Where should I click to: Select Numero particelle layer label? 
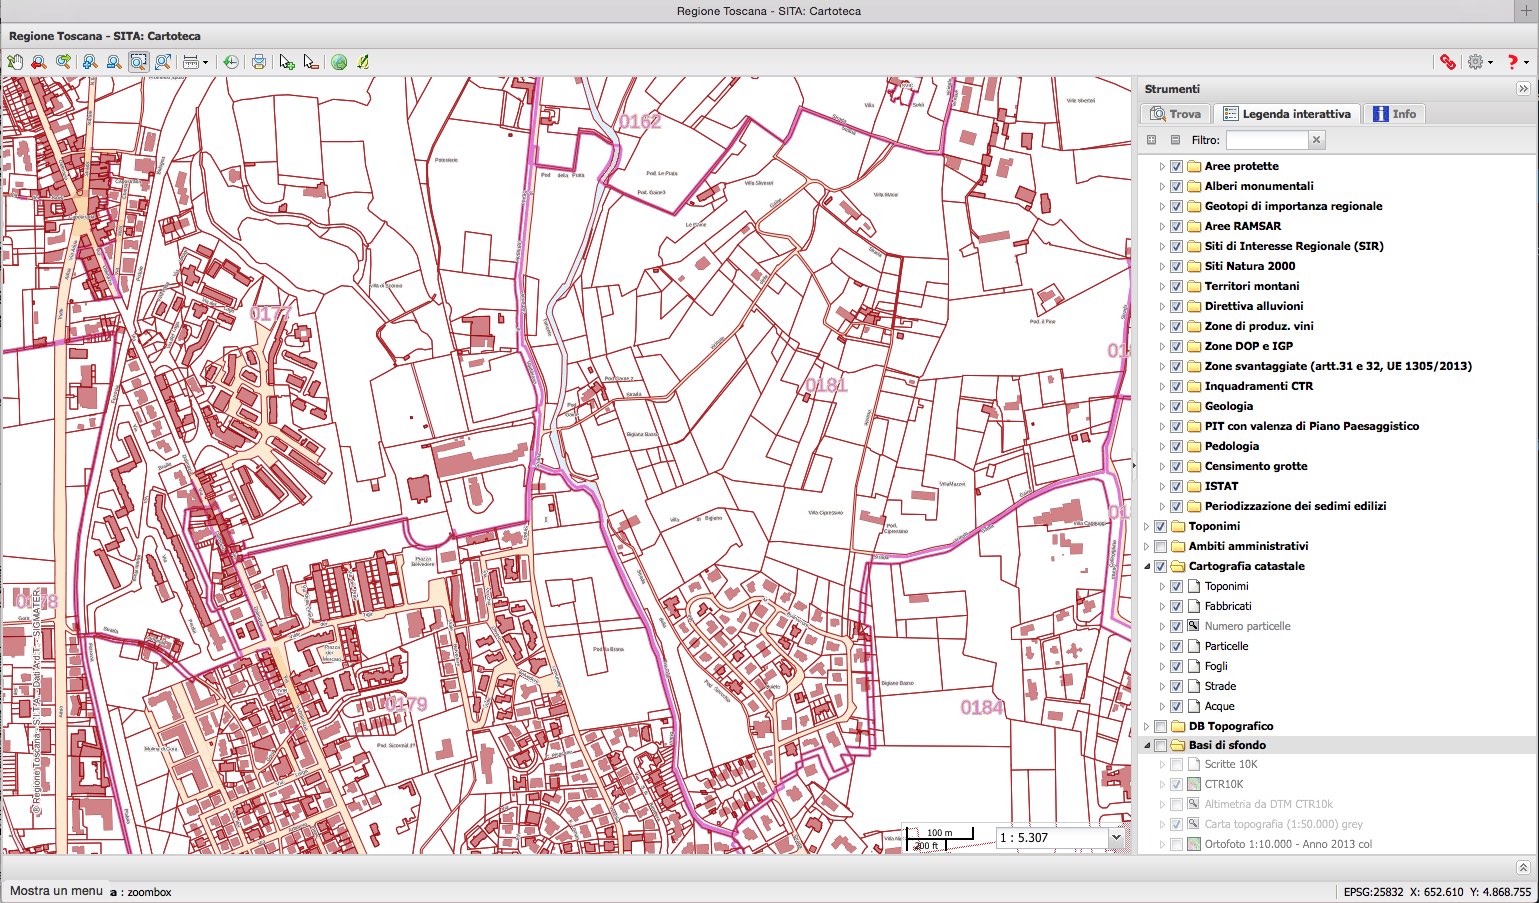[x=1247, y=626]
